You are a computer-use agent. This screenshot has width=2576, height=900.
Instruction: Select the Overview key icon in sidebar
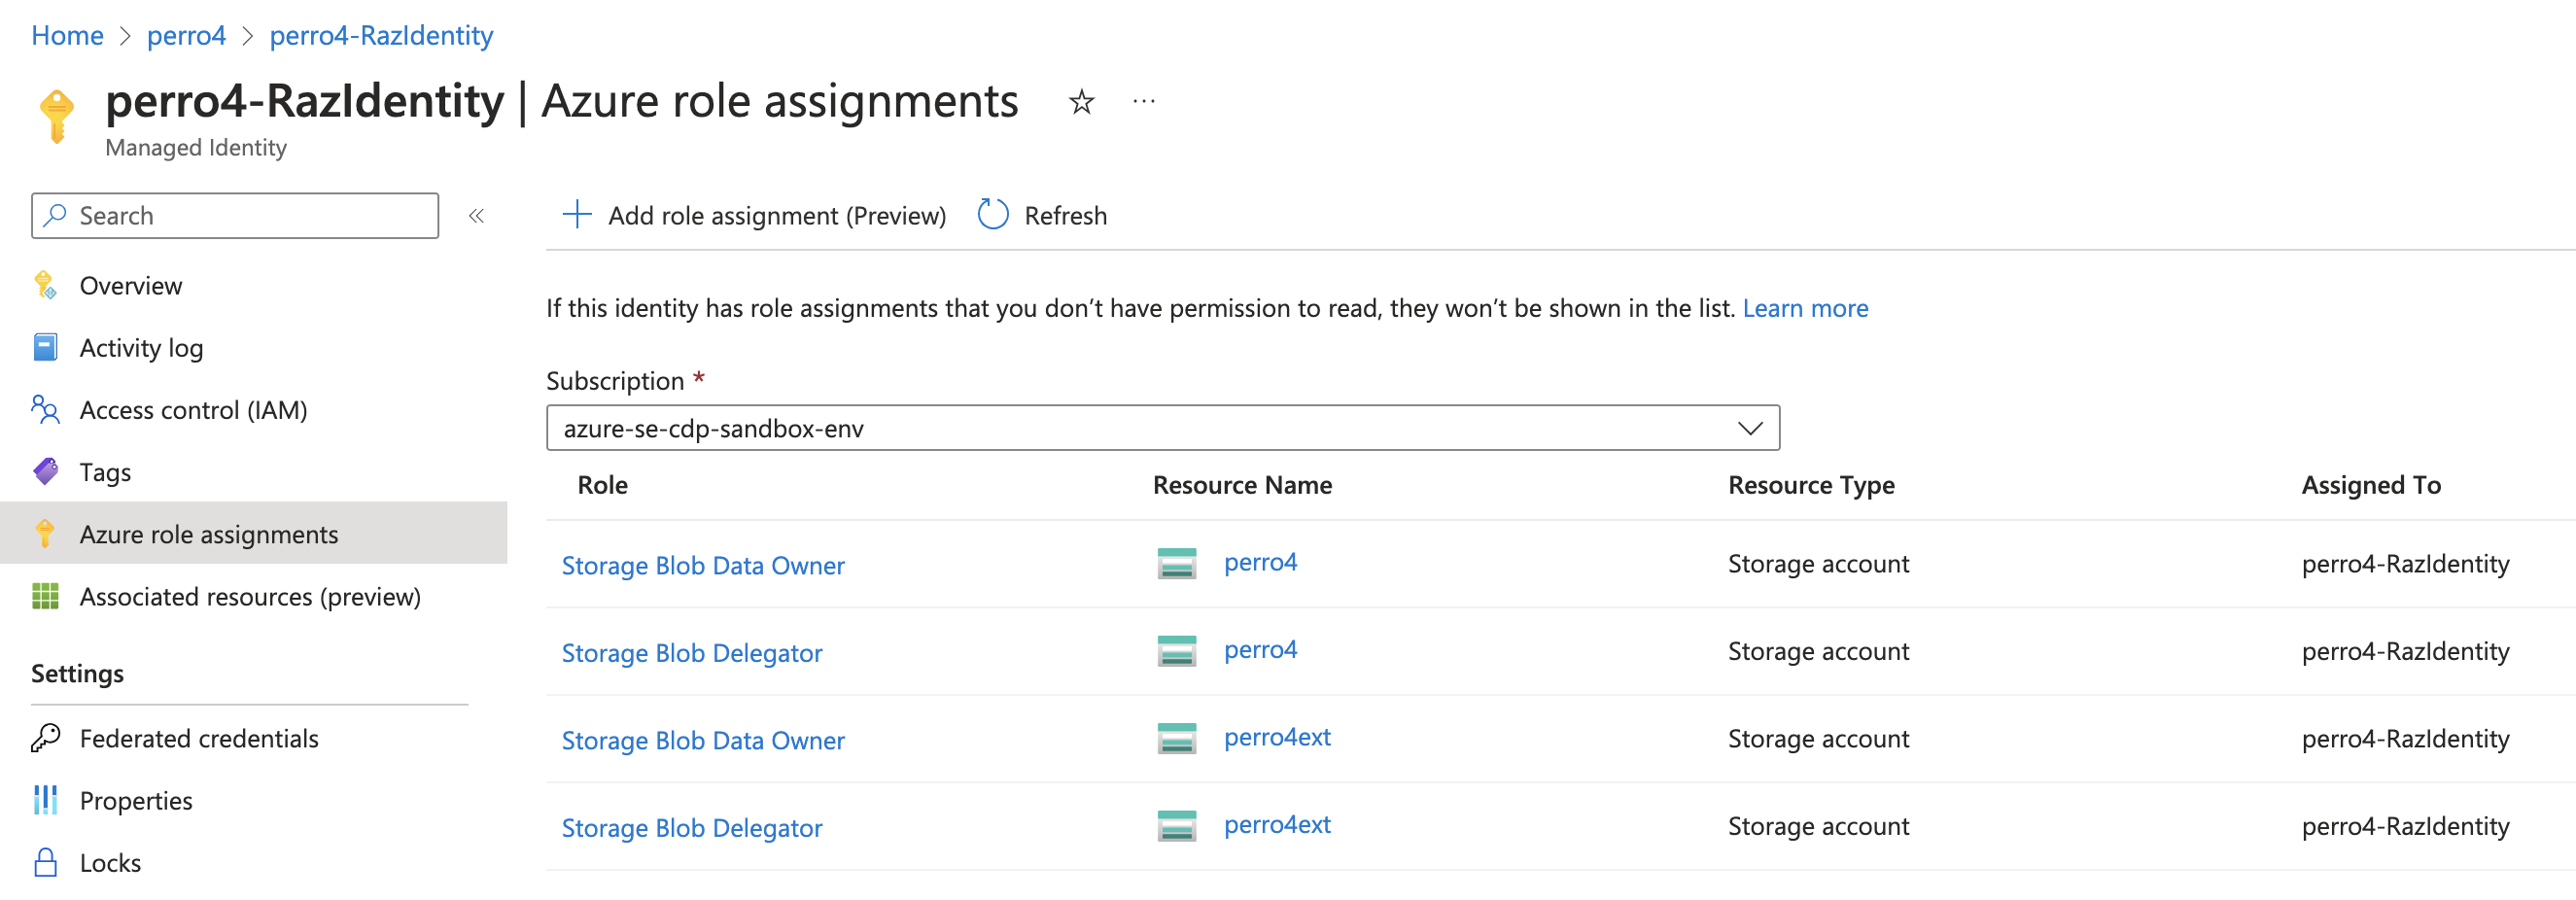pos(47,285)
